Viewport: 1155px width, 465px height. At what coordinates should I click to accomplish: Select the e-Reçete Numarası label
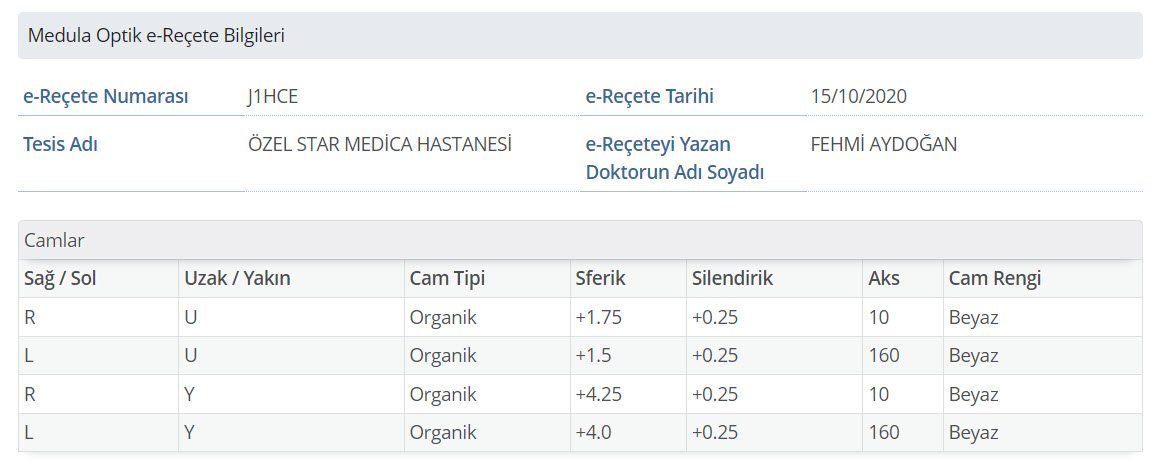[105, 97]
